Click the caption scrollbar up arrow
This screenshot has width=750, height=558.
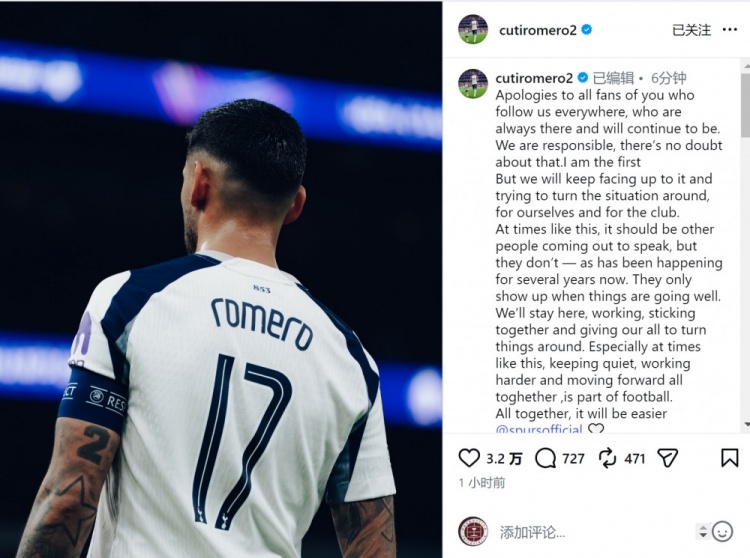coord(747,65)
